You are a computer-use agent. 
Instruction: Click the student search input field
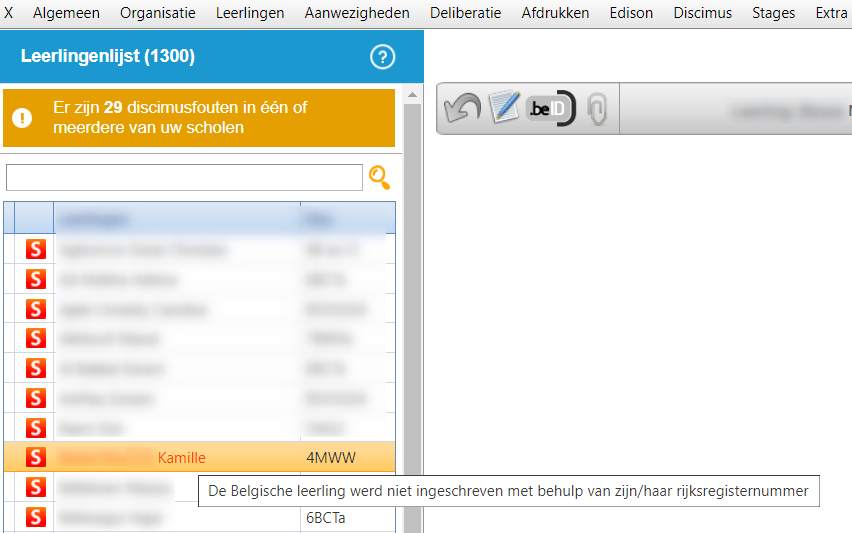(184, 178)
